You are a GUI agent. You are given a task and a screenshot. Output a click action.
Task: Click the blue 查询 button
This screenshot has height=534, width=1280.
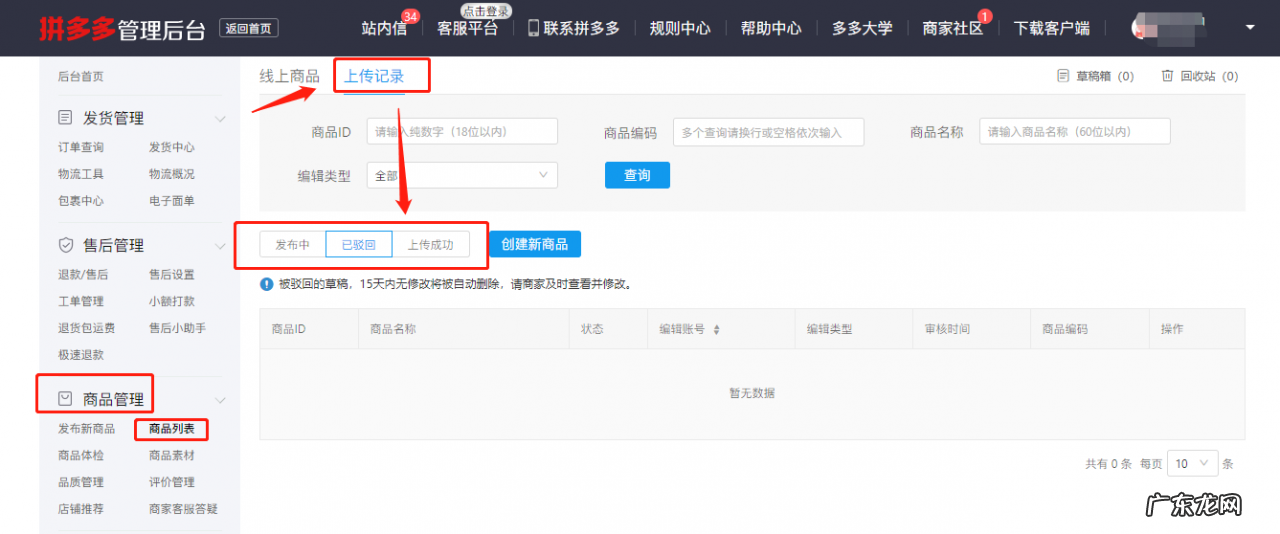[637, 175]
